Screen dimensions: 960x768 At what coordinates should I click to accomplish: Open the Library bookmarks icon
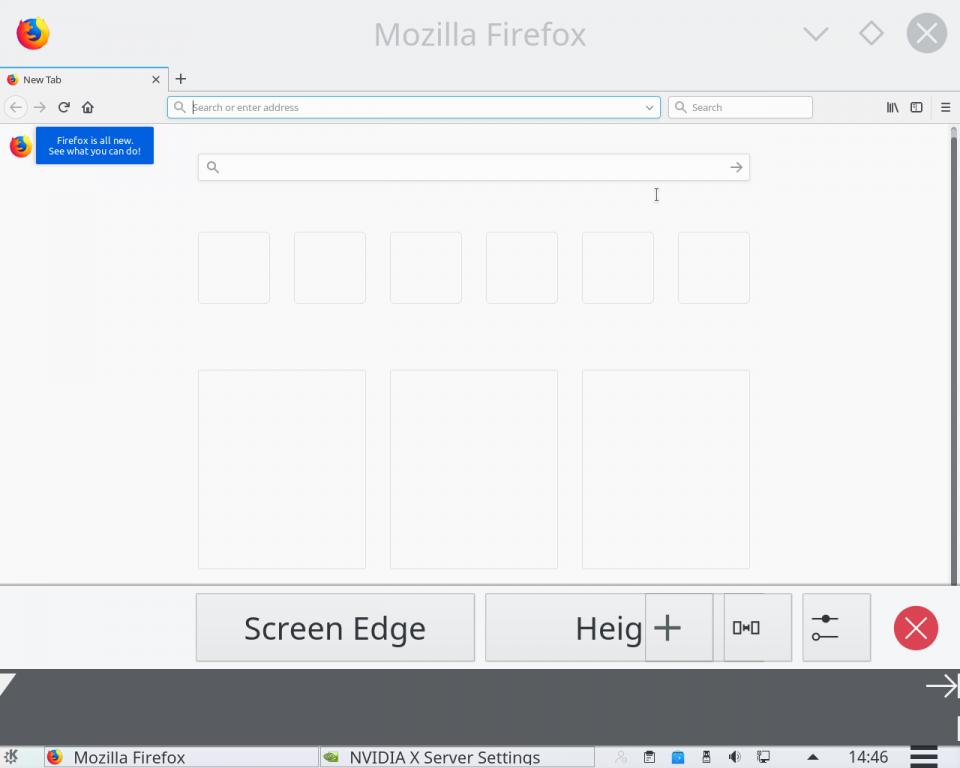click(x=892, y=107)
